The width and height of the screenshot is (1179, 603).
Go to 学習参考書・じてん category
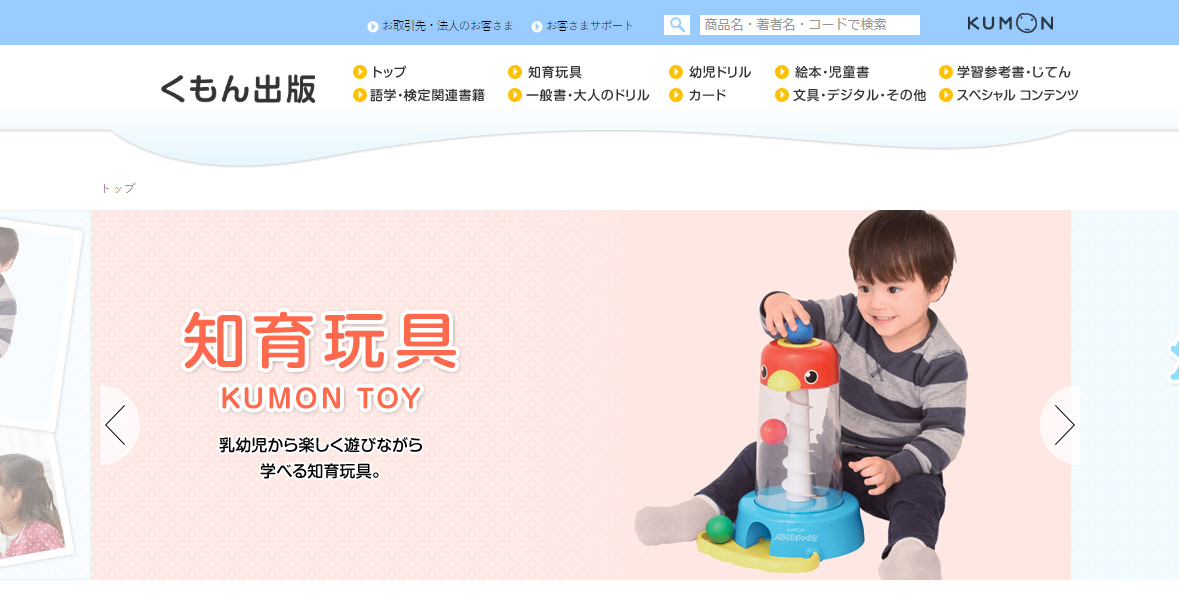pyautogui.click(x=1014, y=72)
